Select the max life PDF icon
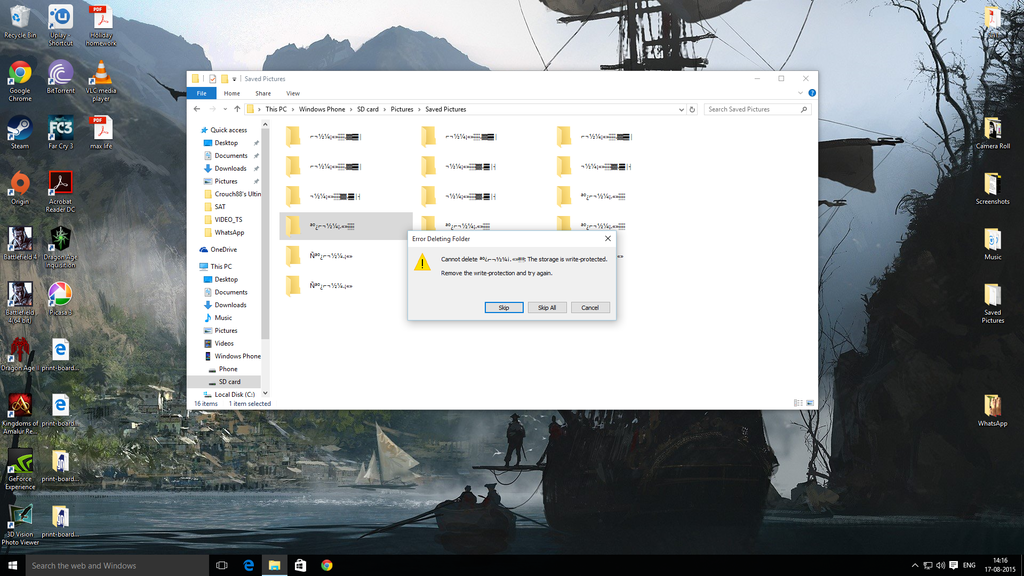 pos(101,133)
